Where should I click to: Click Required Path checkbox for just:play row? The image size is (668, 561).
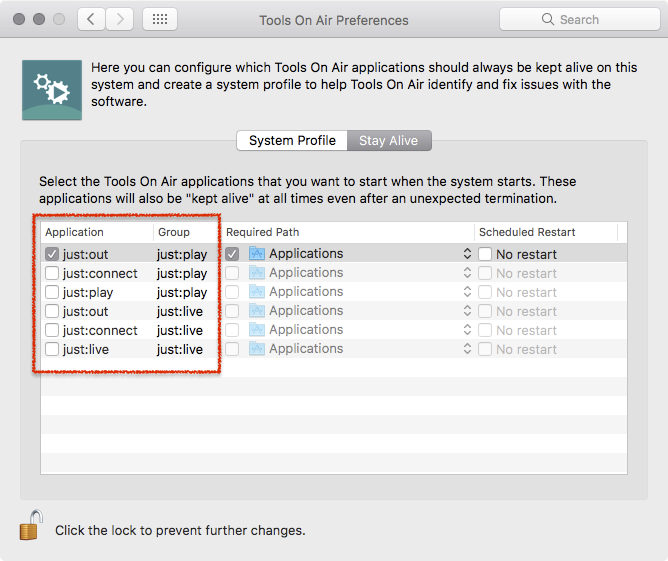(232, 292)
